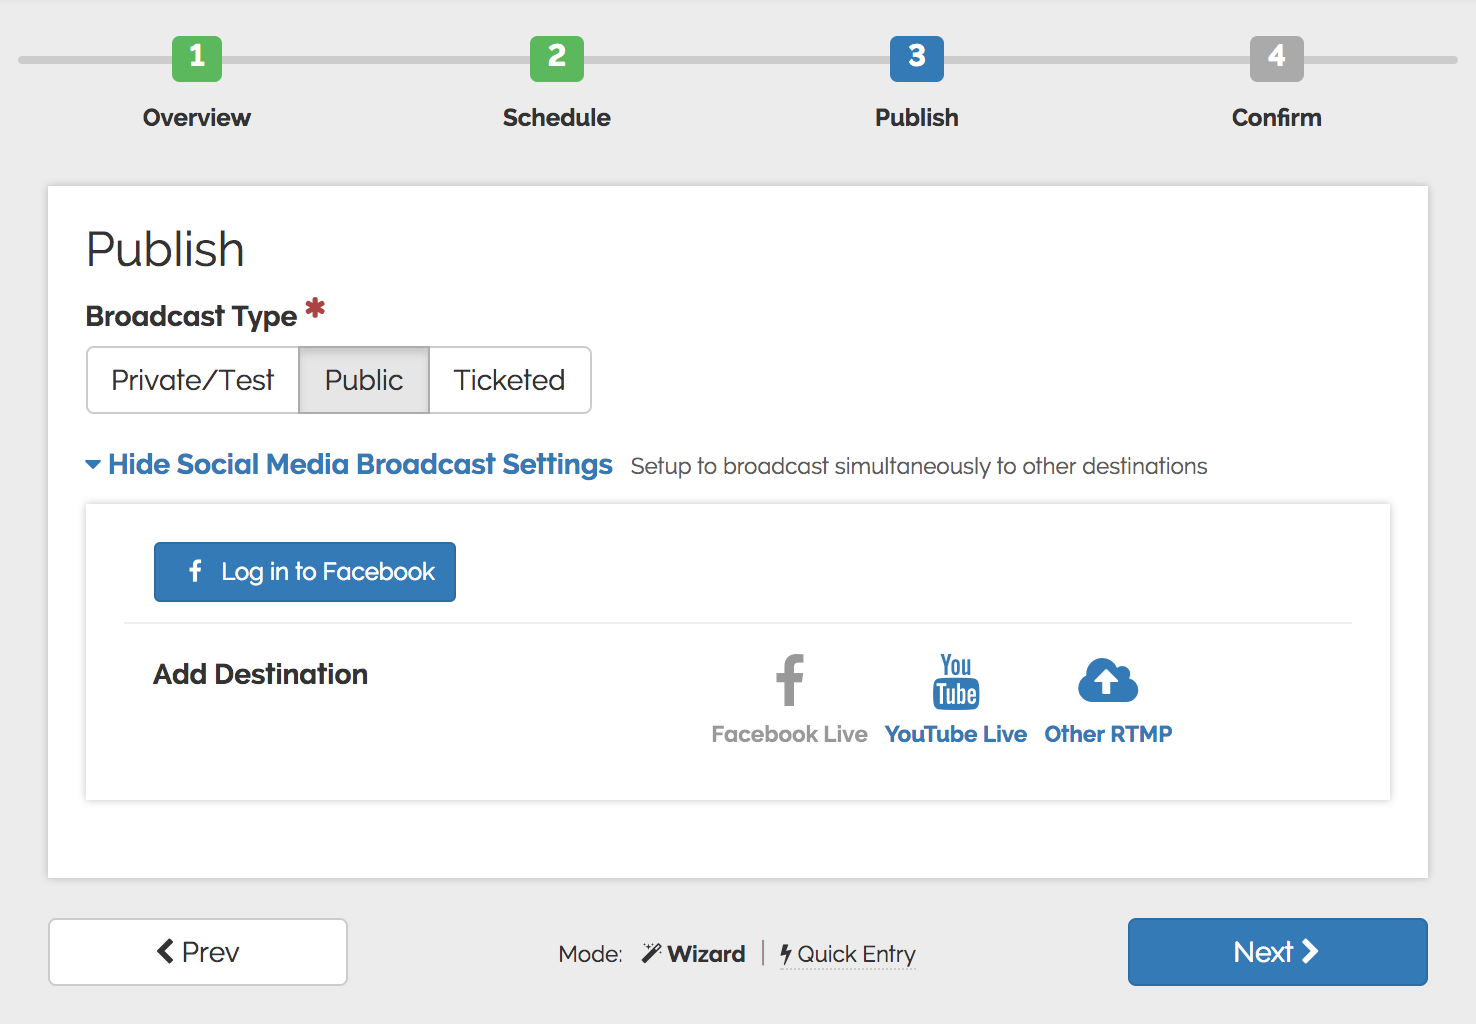The width and height of the screenshot is (1476, 1024).
Task: Click the Facebook Live destination icon
Action: (x=789, y=680)
